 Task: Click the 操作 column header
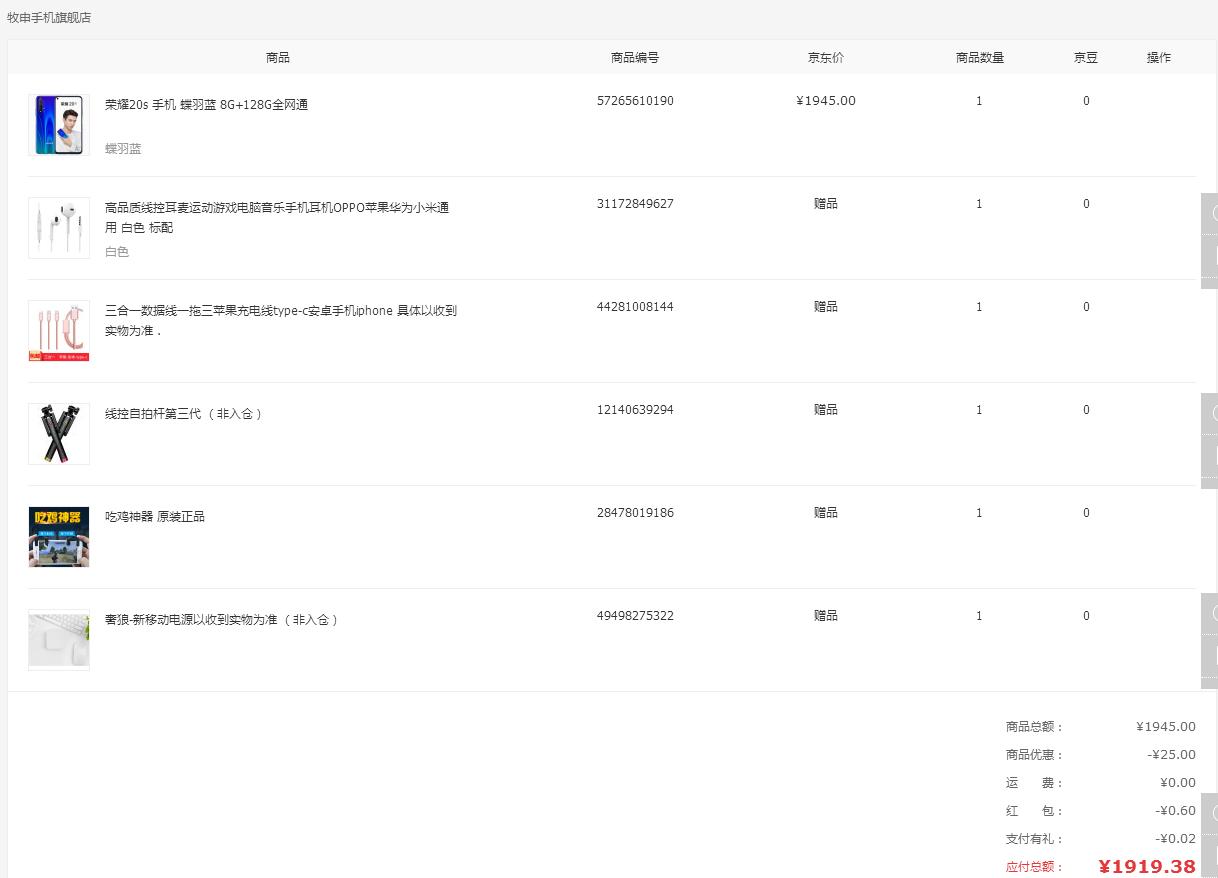pos(1158,57)
